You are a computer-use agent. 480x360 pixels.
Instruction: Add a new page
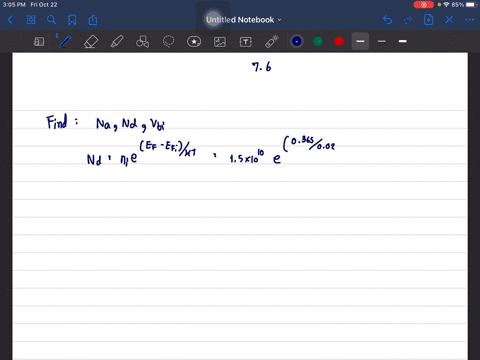(428, 20)
